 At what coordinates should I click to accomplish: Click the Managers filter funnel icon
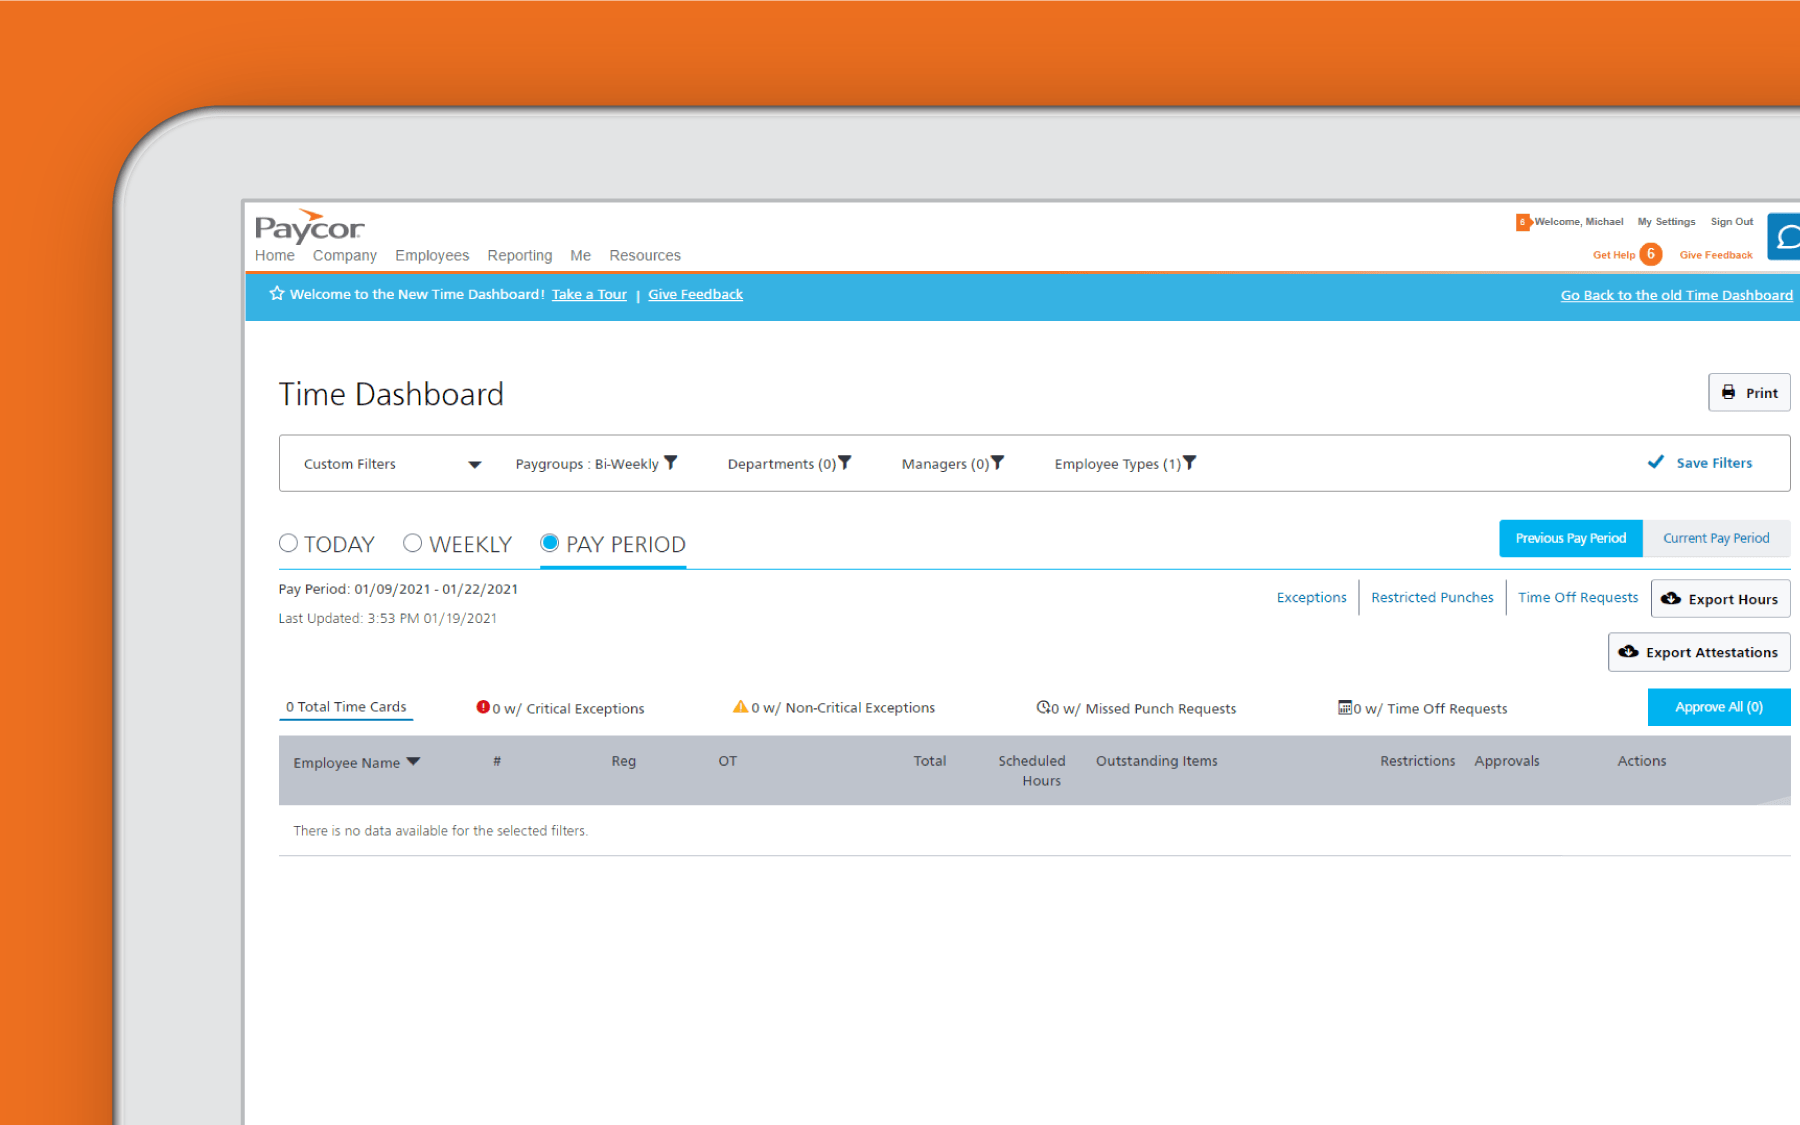point(998,462)
